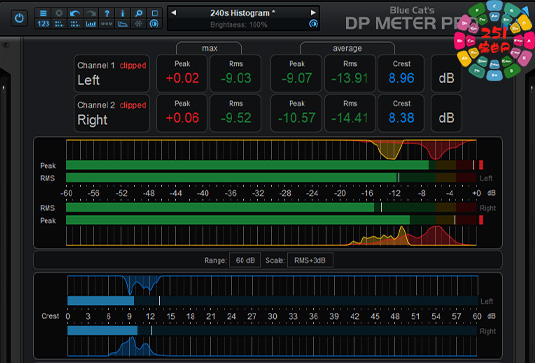Screen dimensions: 535x363
Task: Click the Right average Rms value '-14.41'
Action: point(350,118)
